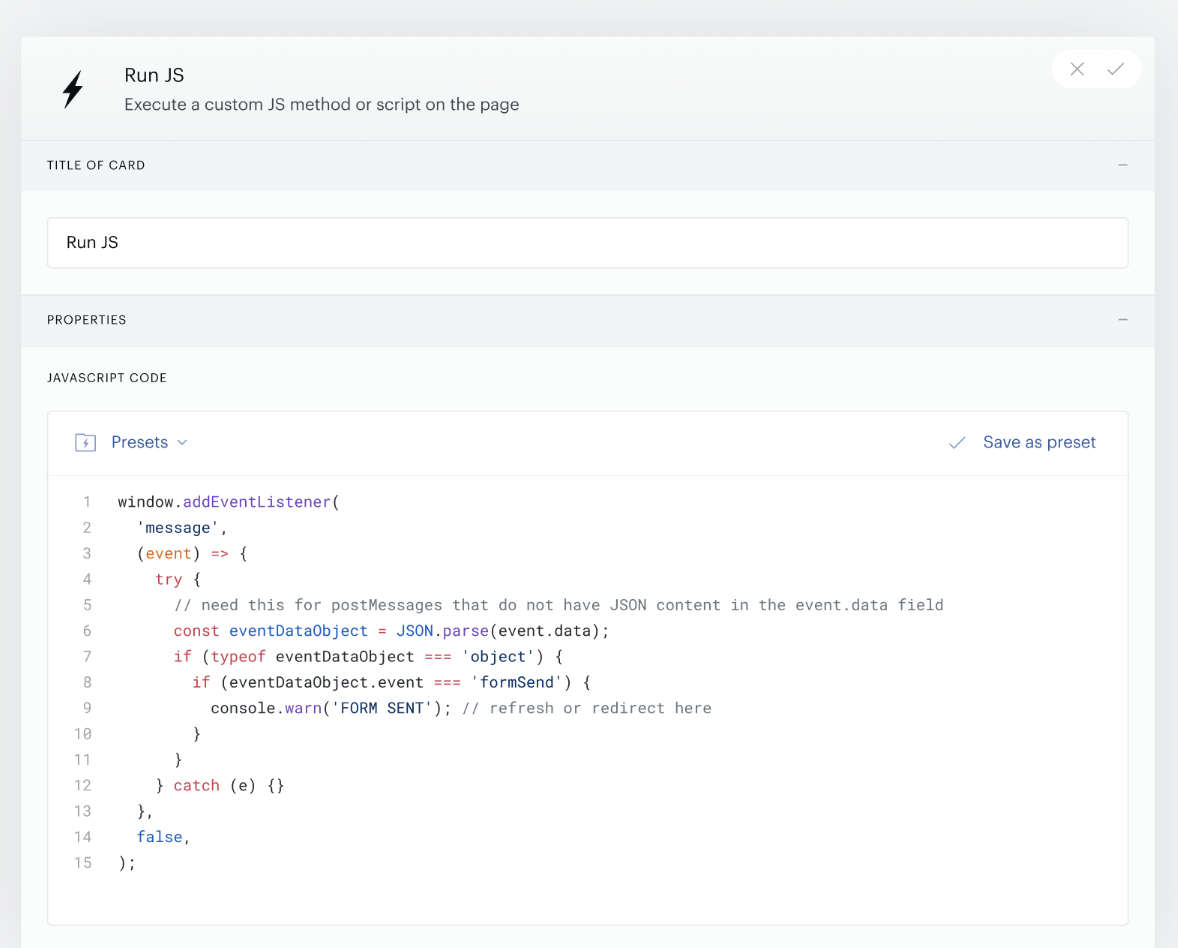This screenshot has height=948, width=1178.
Task: Click the refresh or redirect here comment
Action: coord(587,708)
